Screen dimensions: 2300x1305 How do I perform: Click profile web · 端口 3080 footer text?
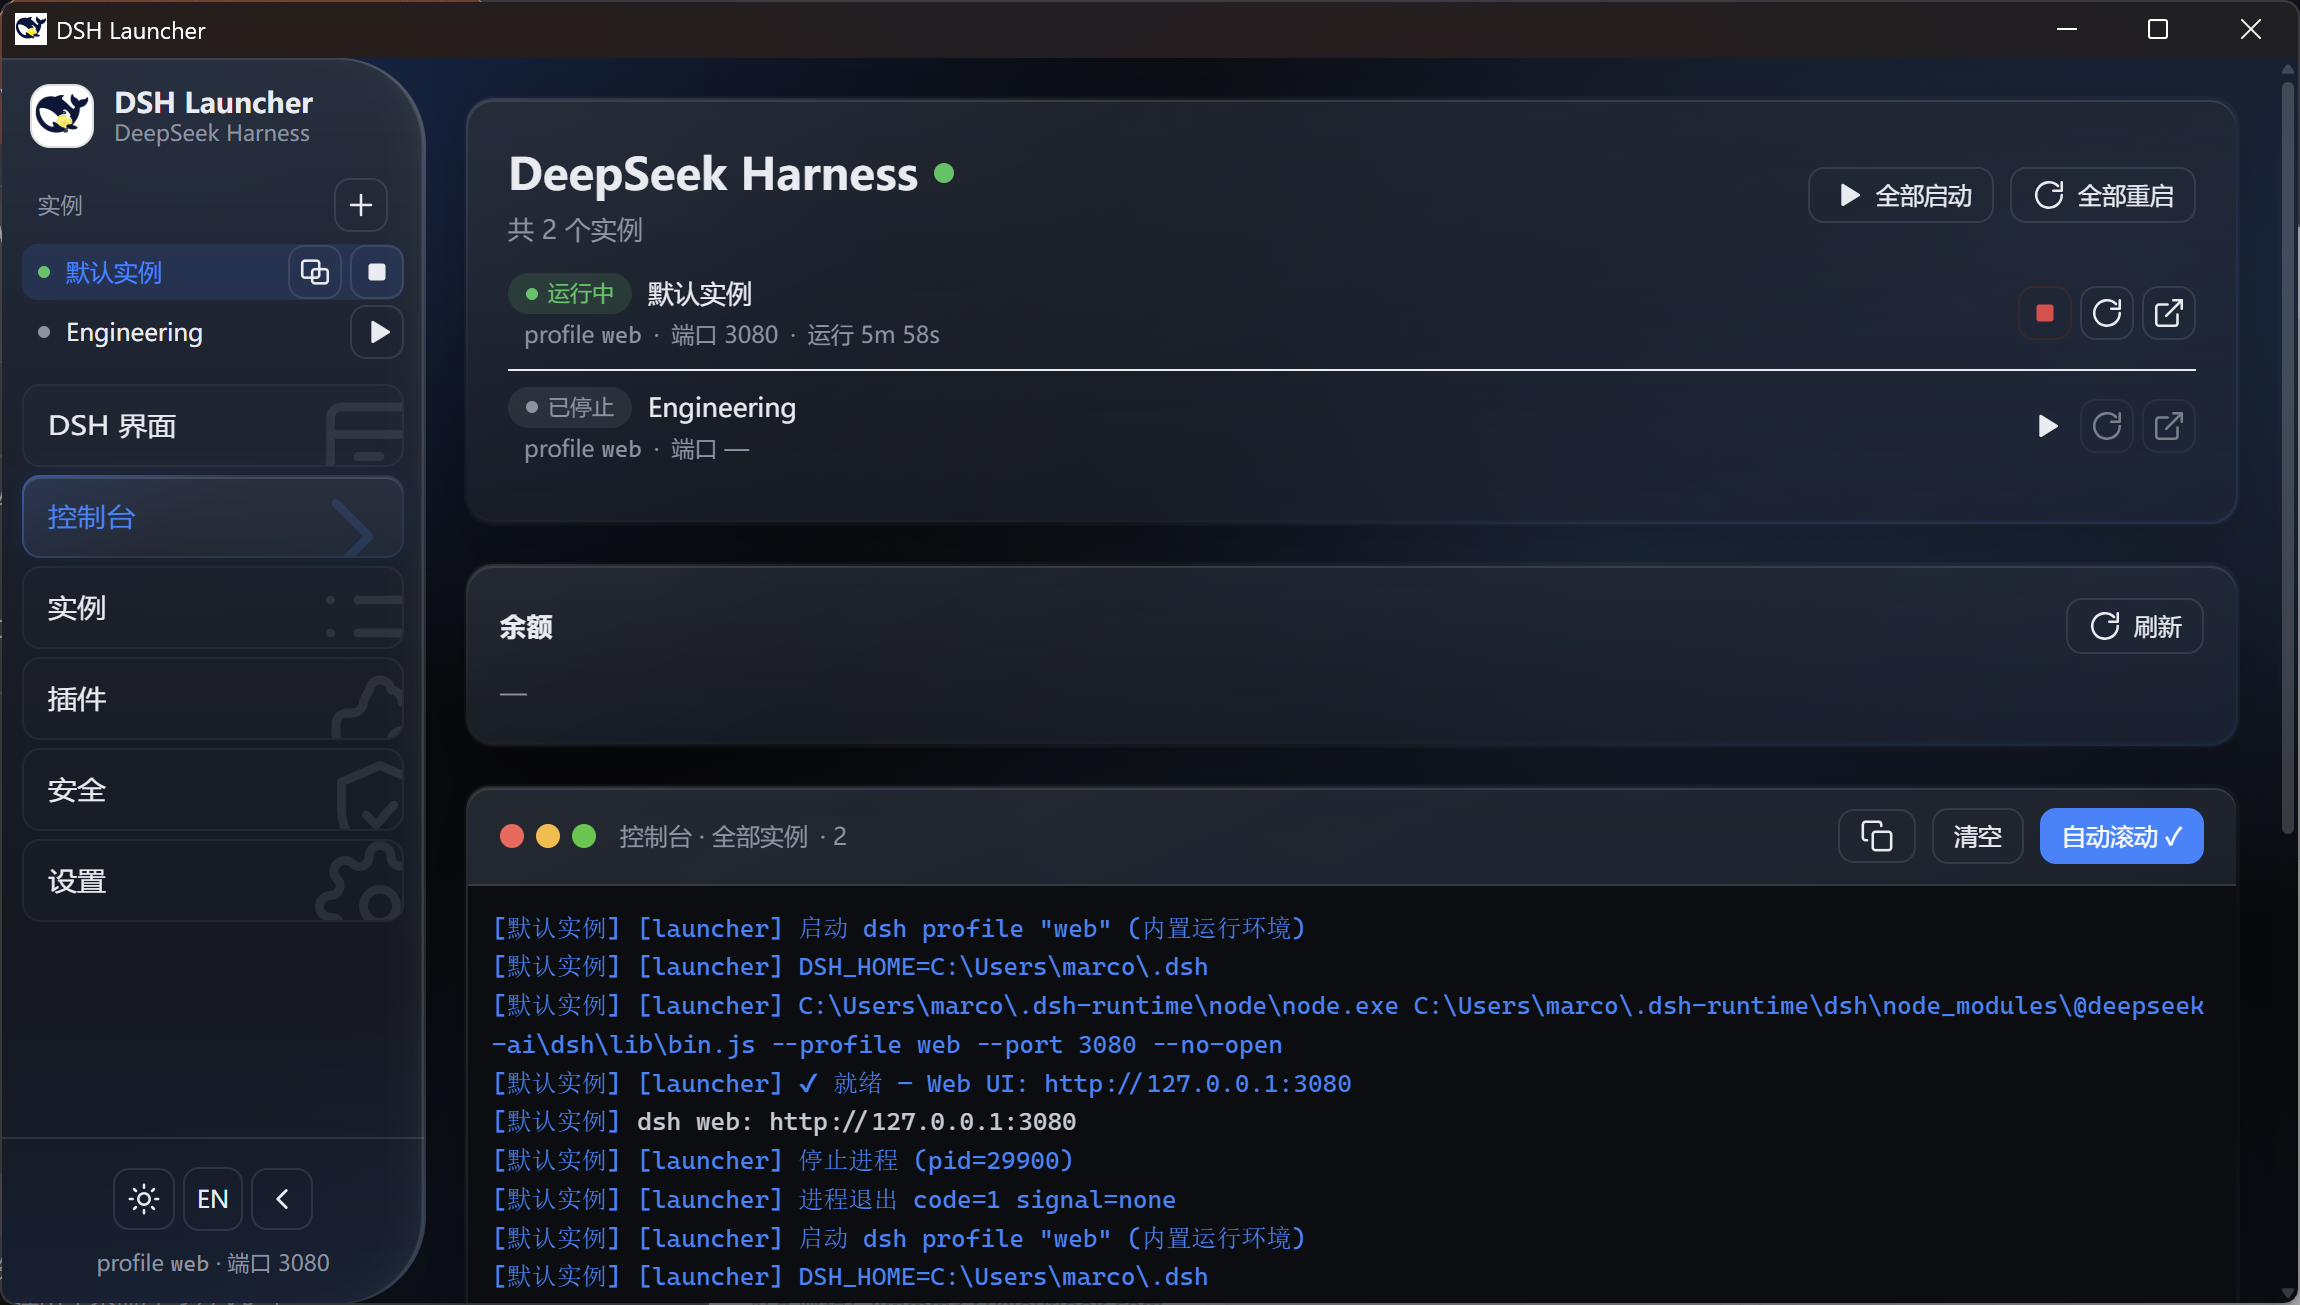pos(213,1263)
